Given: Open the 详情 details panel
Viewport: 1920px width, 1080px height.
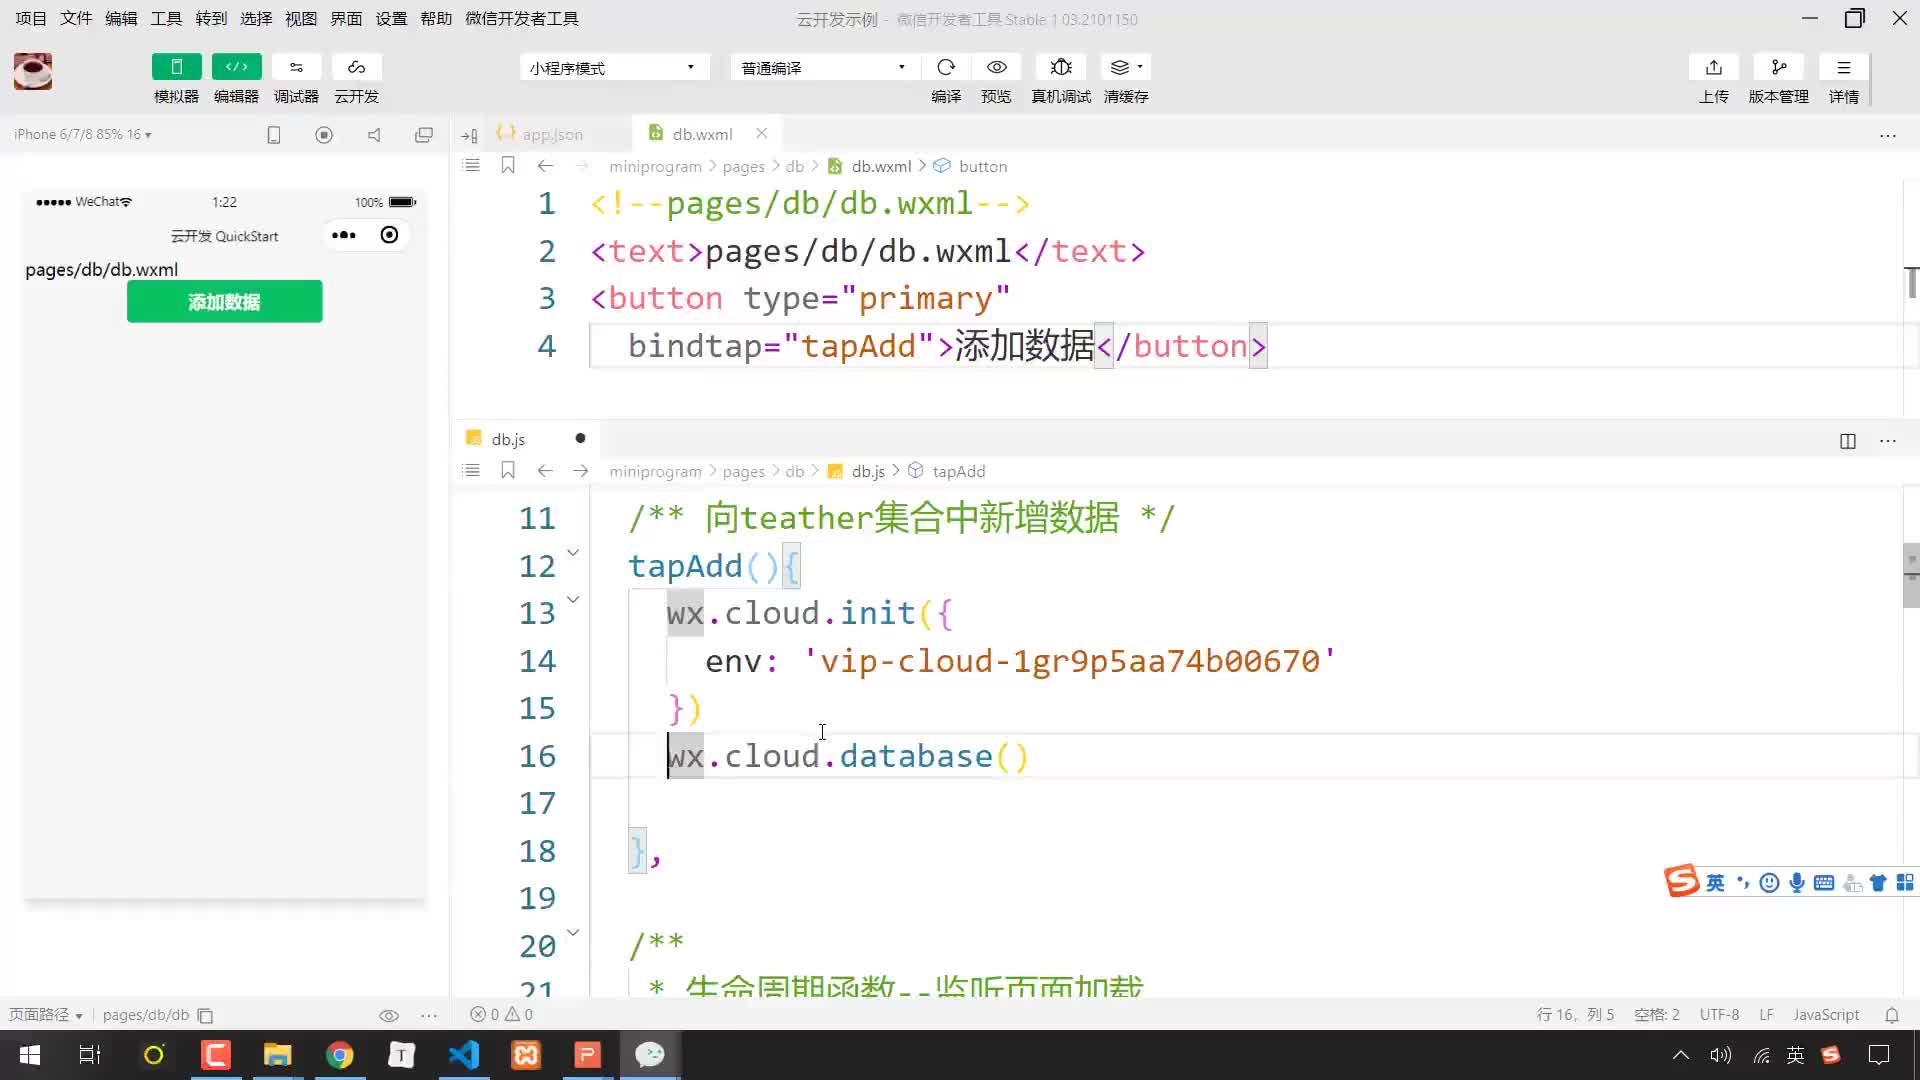Looking at the screenshot, I should [1843, 67].
